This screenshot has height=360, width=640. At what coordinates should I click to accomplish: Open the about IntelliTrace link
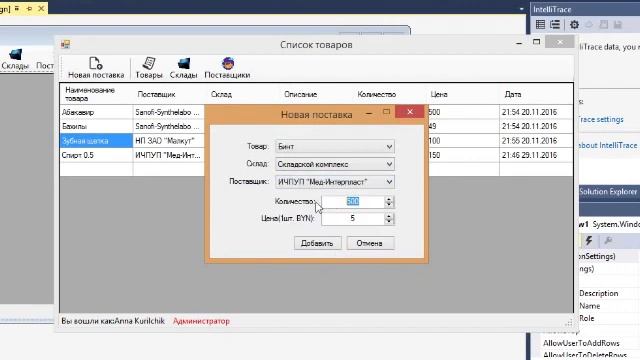[x=608, y=145]
